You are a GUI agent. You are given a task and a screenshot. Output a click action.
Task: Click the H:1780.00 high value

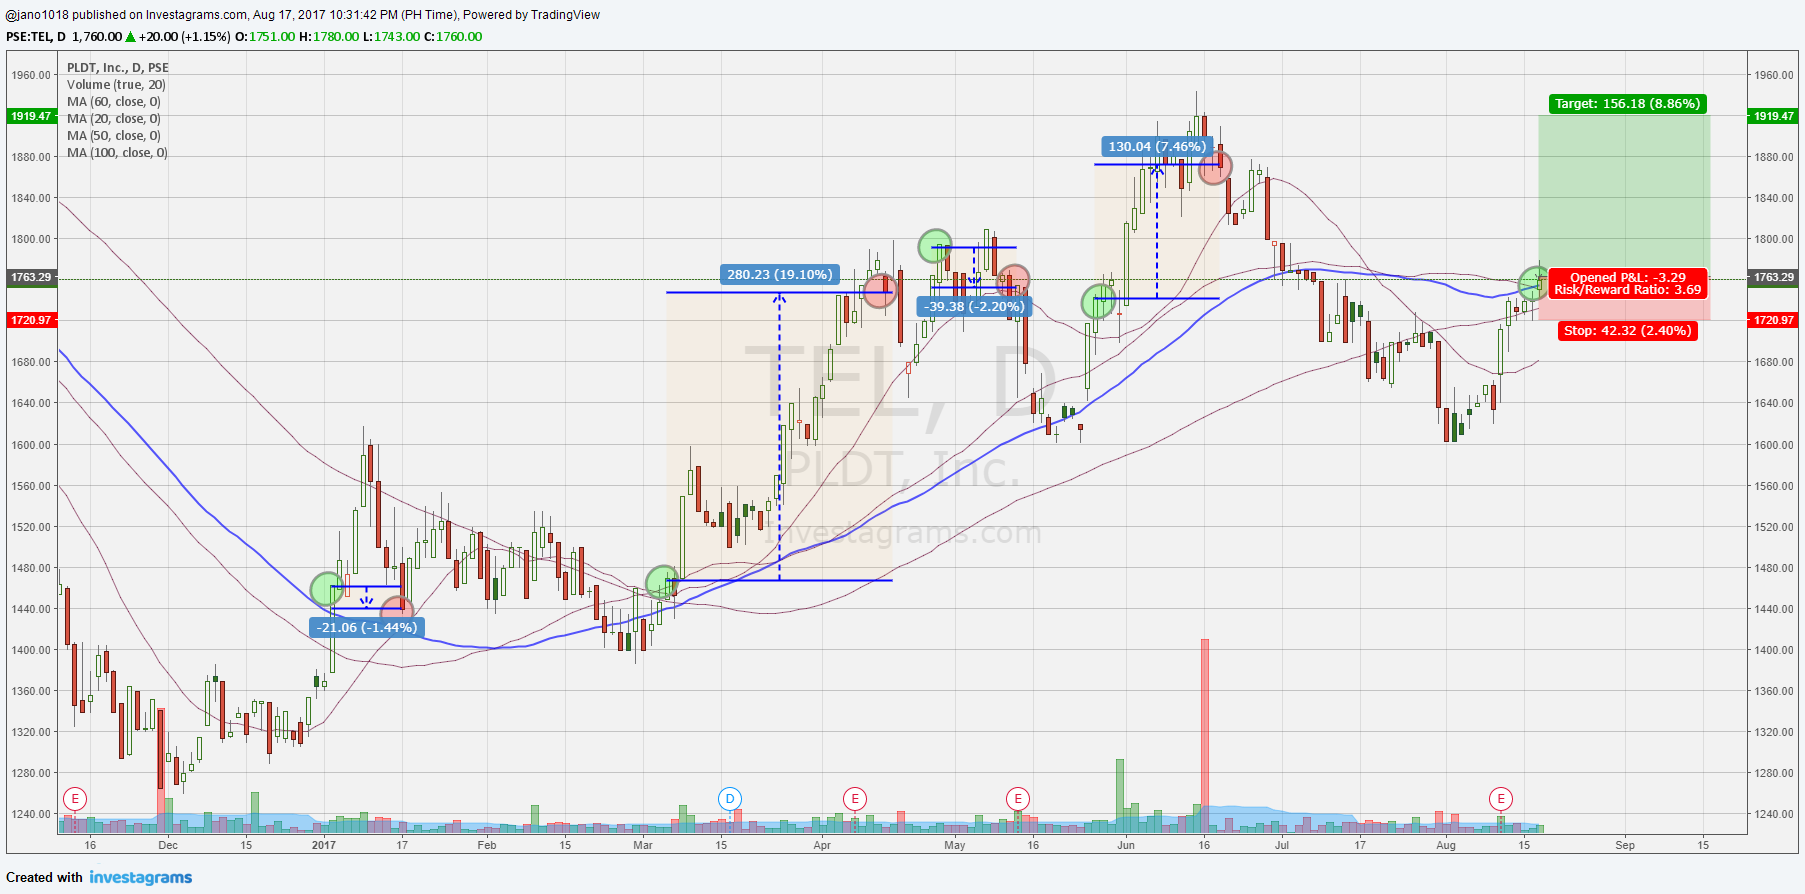(x=329, y=37)
